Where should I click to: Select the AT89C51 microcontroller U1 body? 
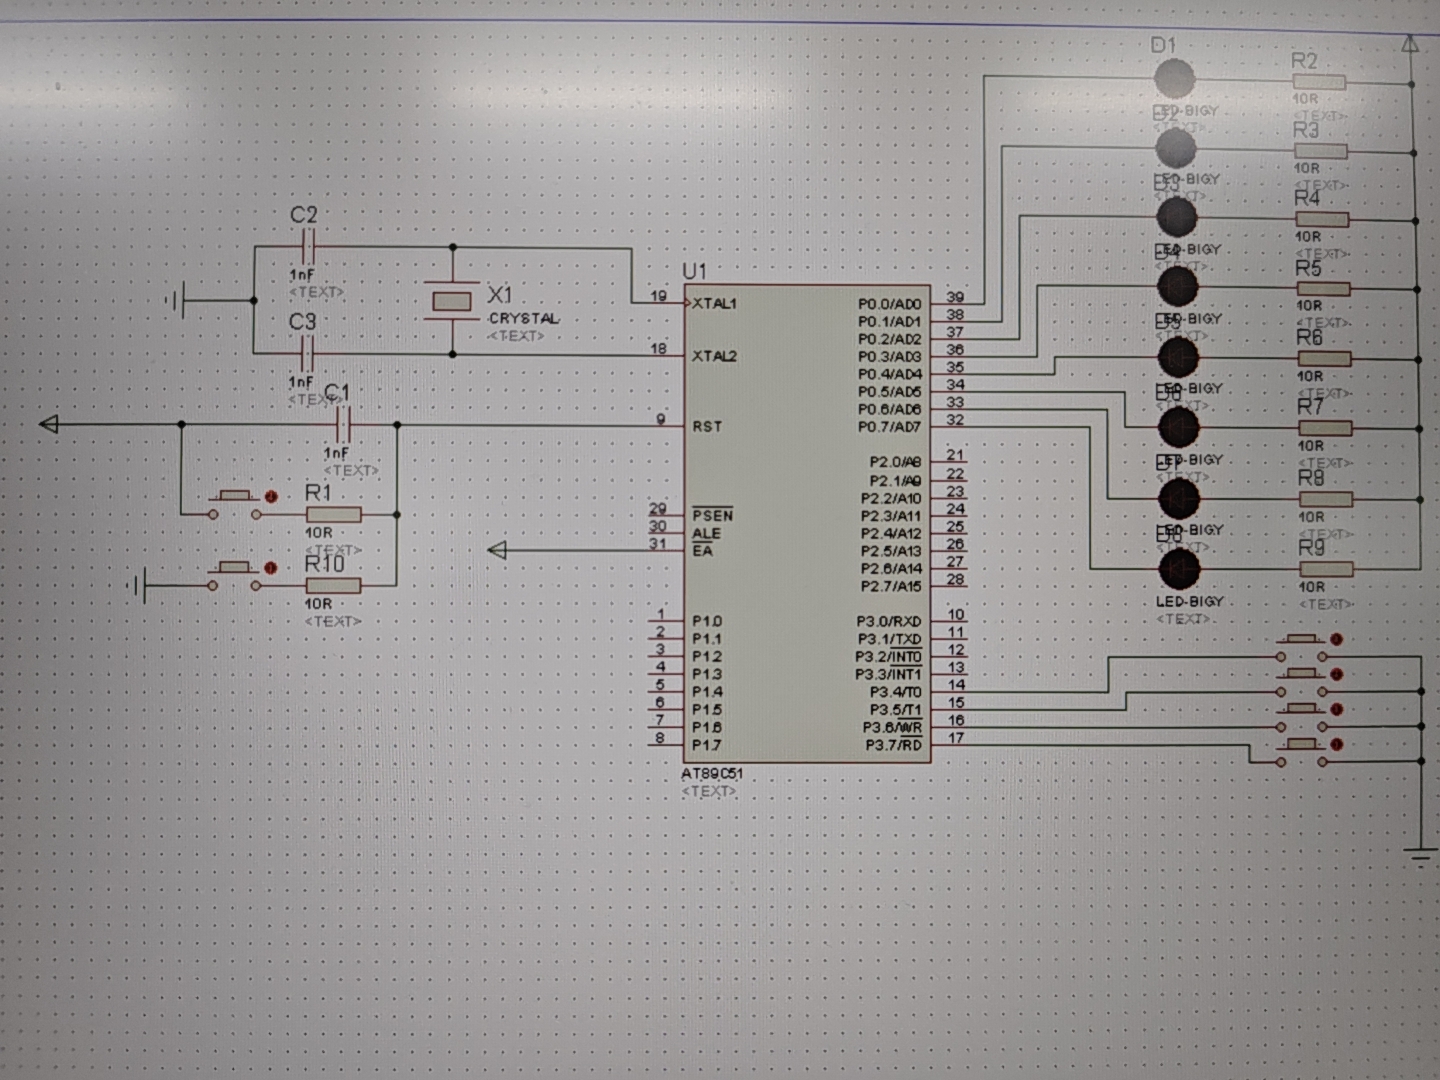point(807,525)
